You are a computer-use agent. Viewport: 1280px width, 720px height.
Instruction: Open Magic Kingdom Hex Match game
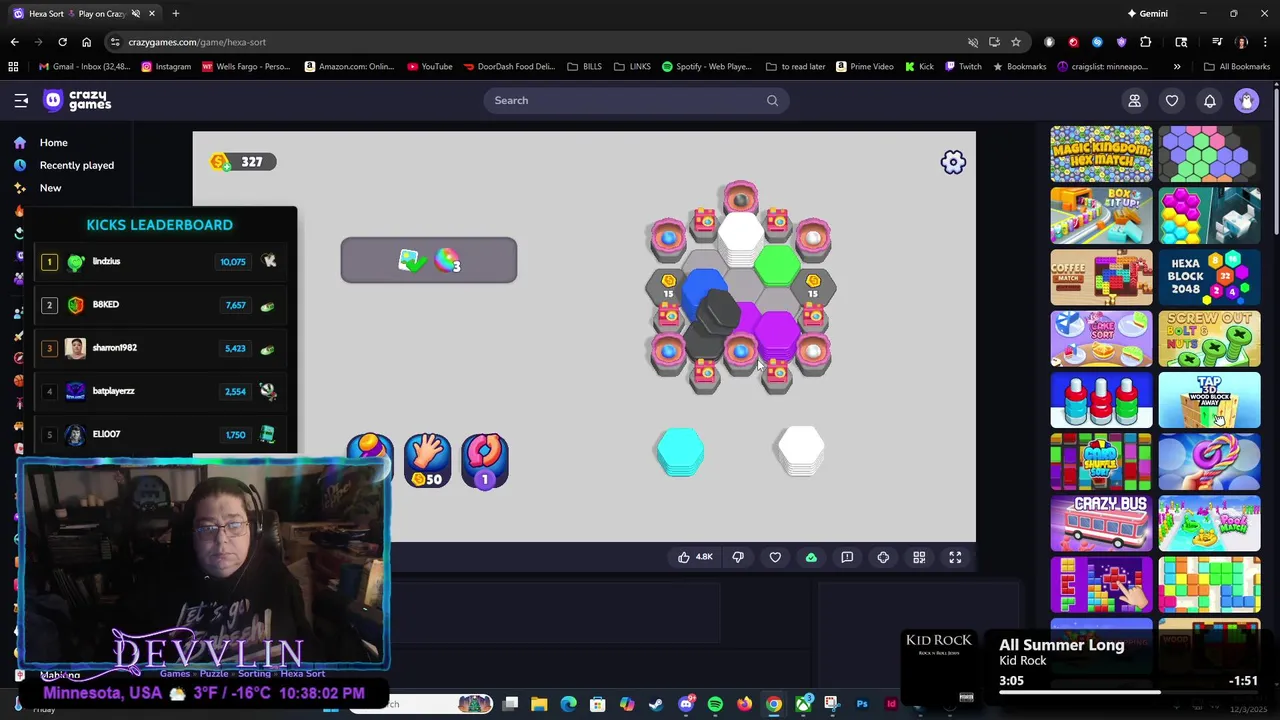point(1101,154)
